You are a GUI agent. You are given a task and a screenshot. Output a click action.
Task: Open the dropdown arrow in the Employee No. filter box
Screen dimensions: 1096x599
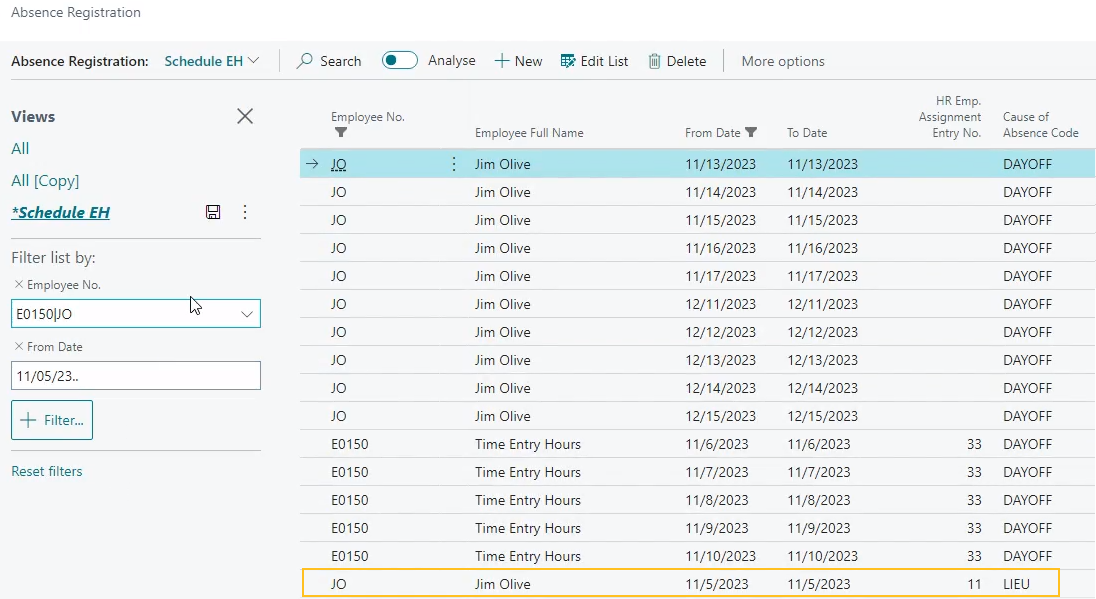pos(247,313)
